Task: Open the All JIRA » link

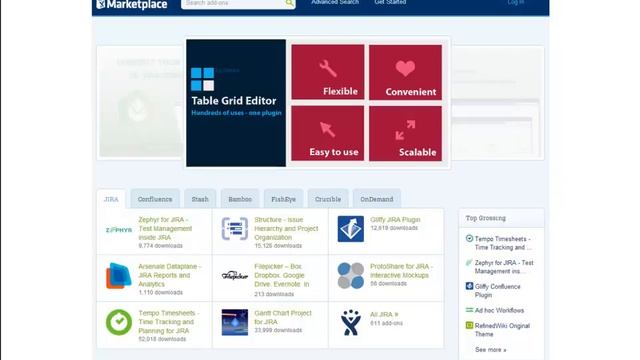Action: pyautogui.click(x=384, y=314)
